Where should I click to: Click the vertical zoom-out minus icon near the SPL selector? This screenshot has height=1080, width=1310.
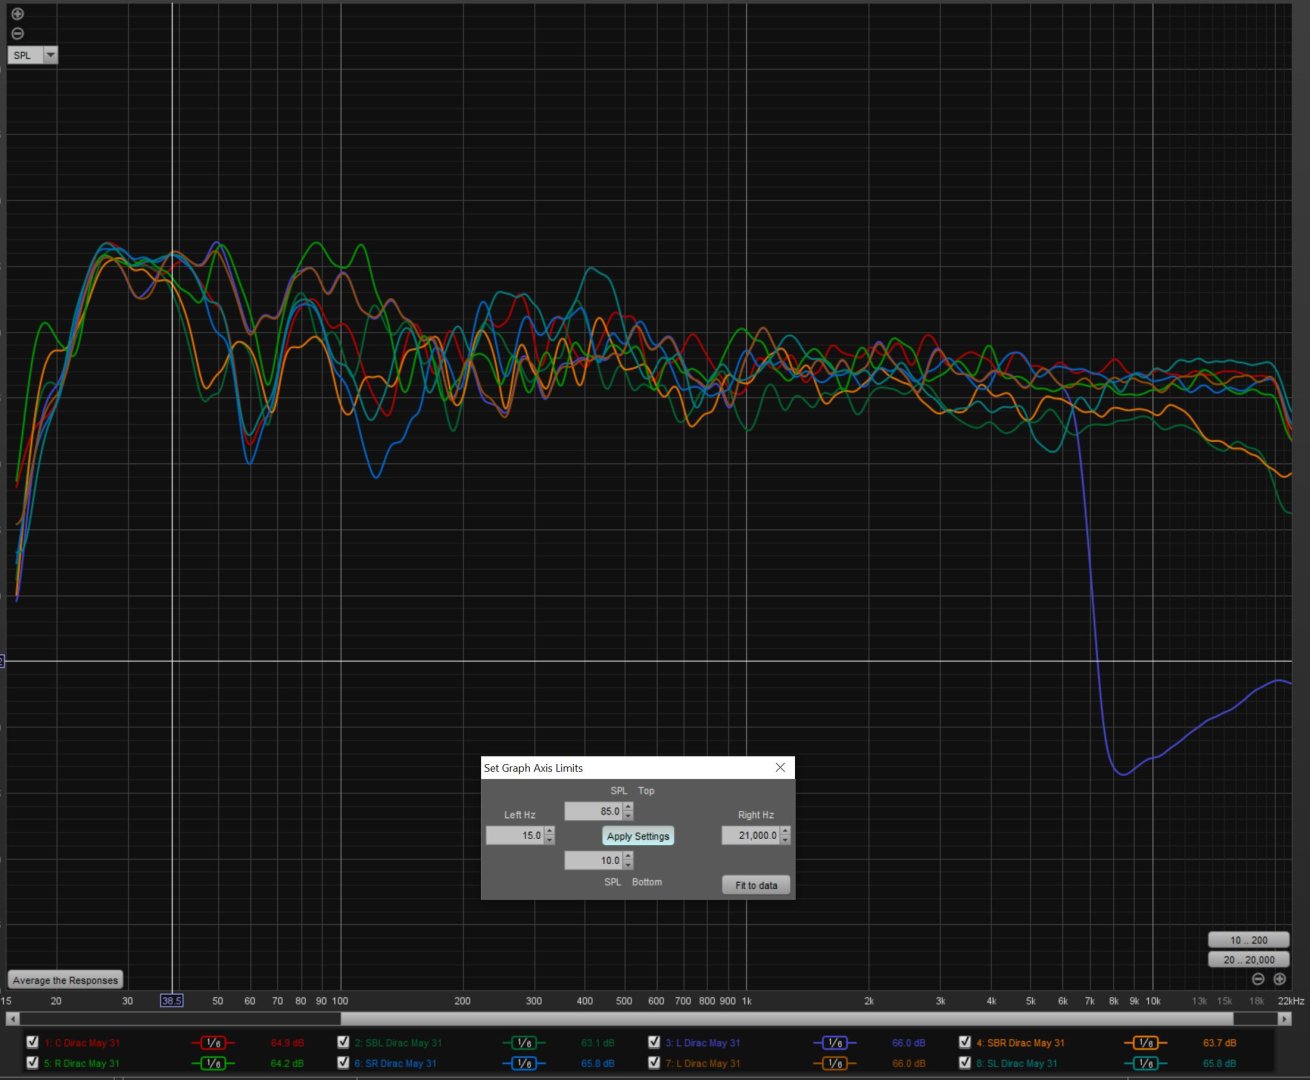click(x=17, y=33)
